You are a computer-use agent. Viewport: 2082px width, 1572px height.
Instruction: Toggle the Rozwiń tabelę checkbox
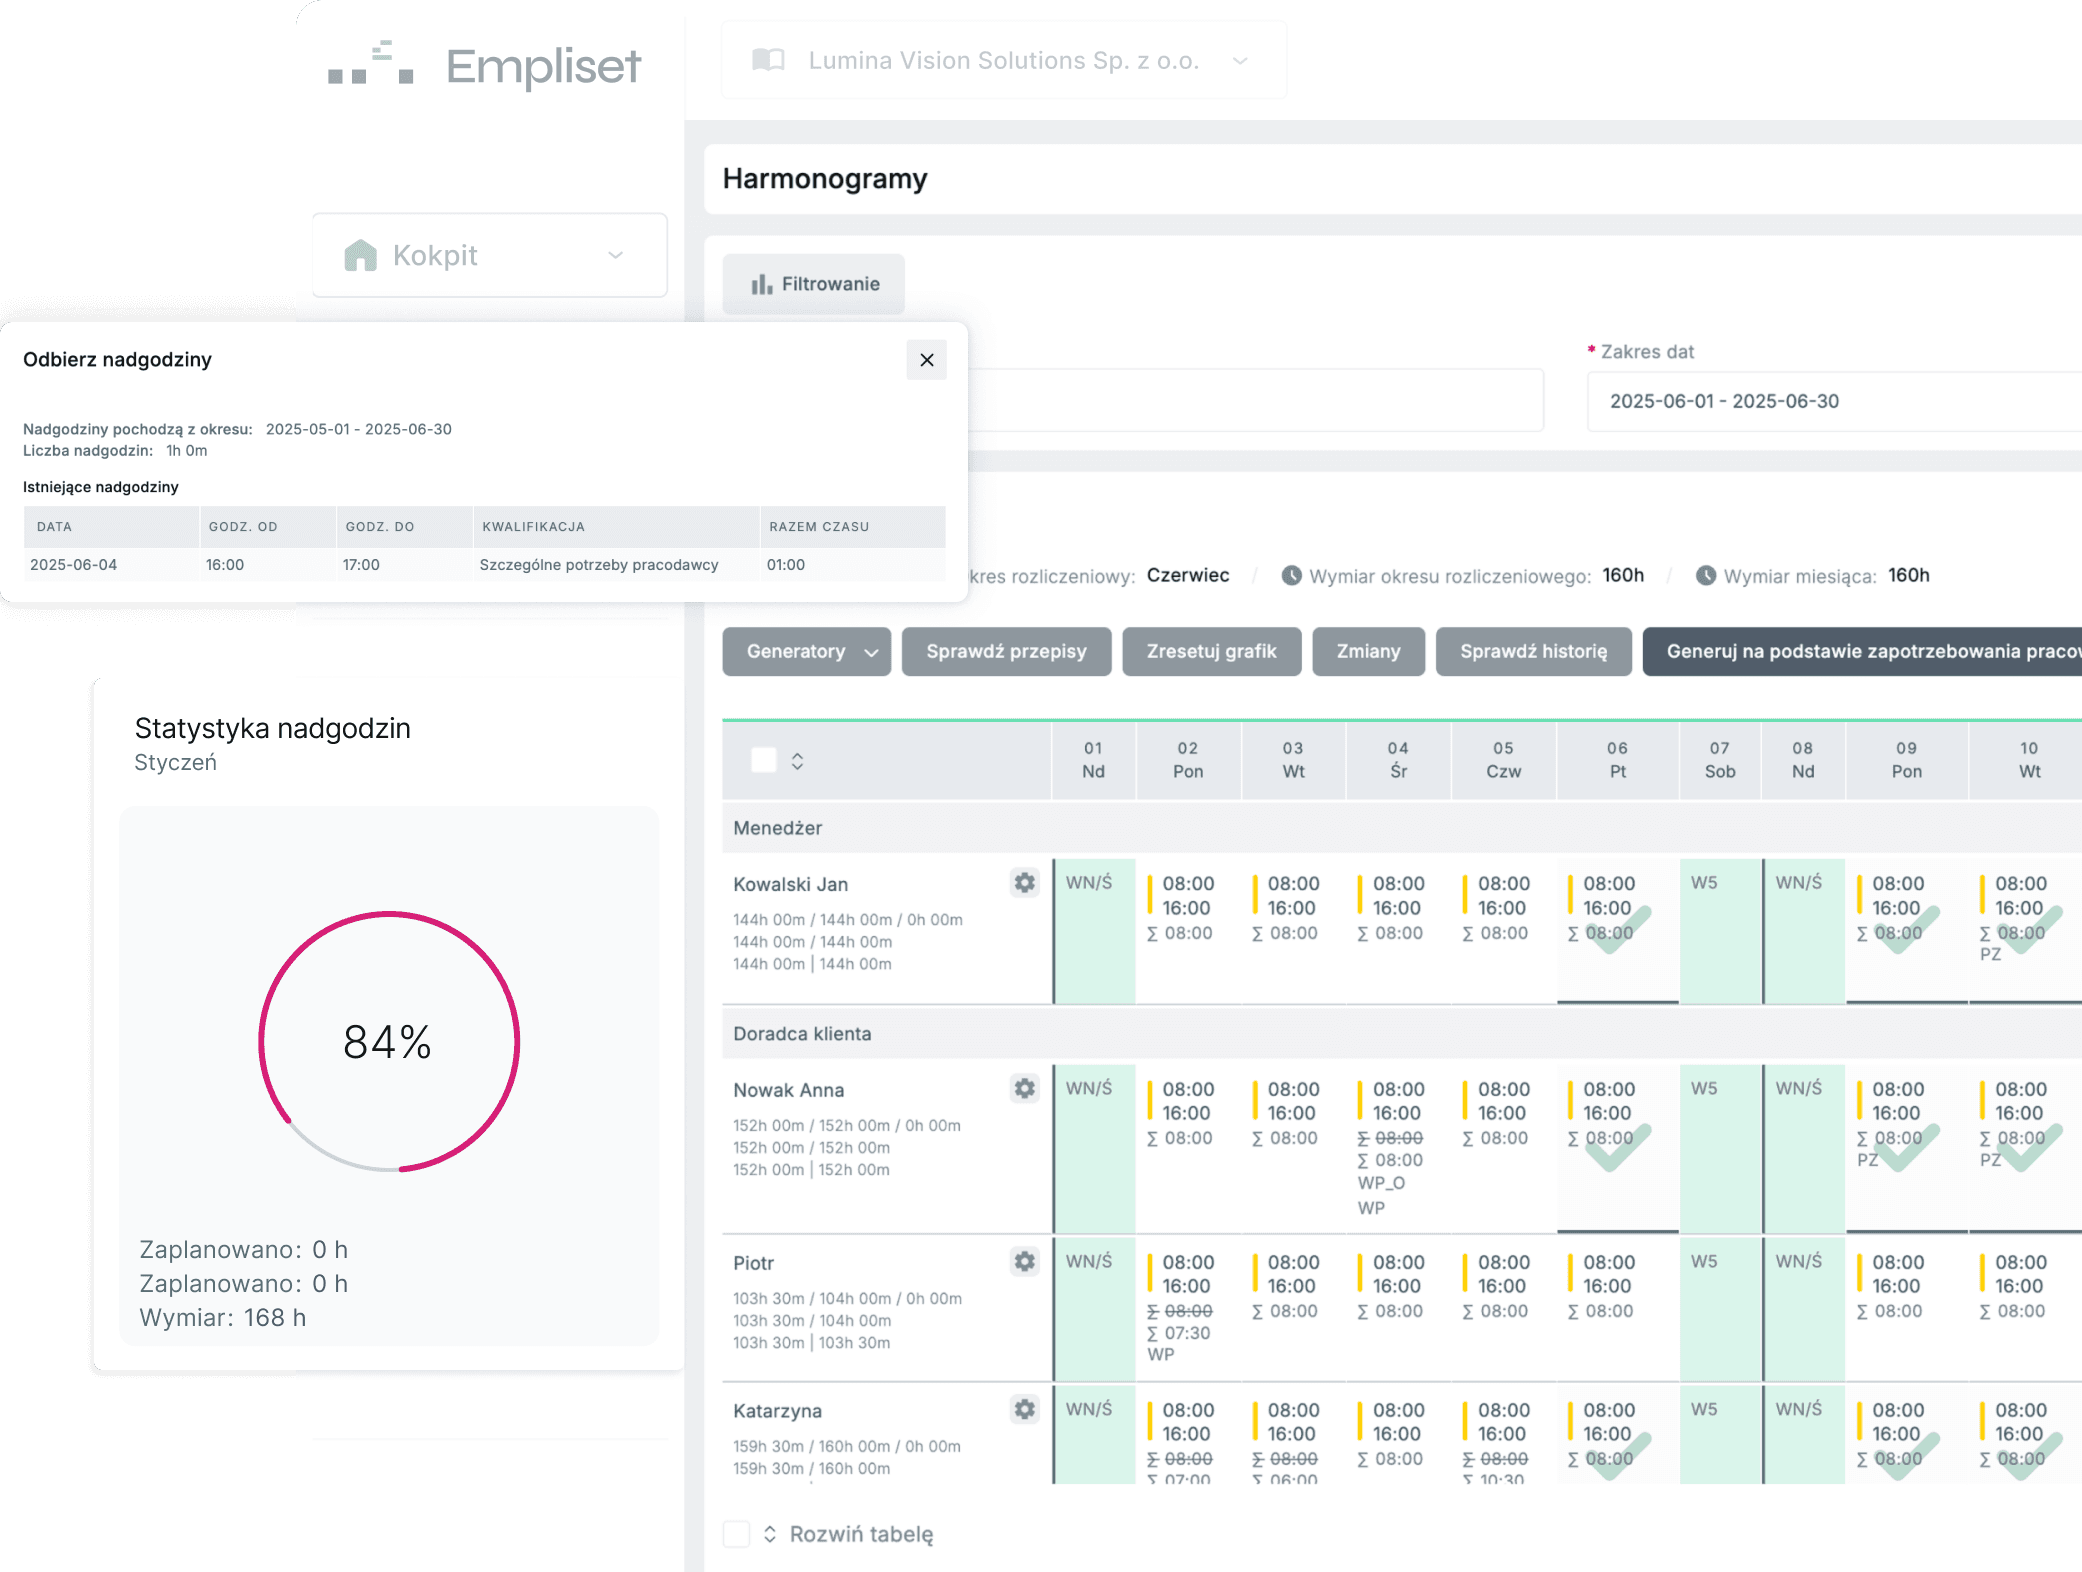pyautogui.click(x=736, y=1534)
